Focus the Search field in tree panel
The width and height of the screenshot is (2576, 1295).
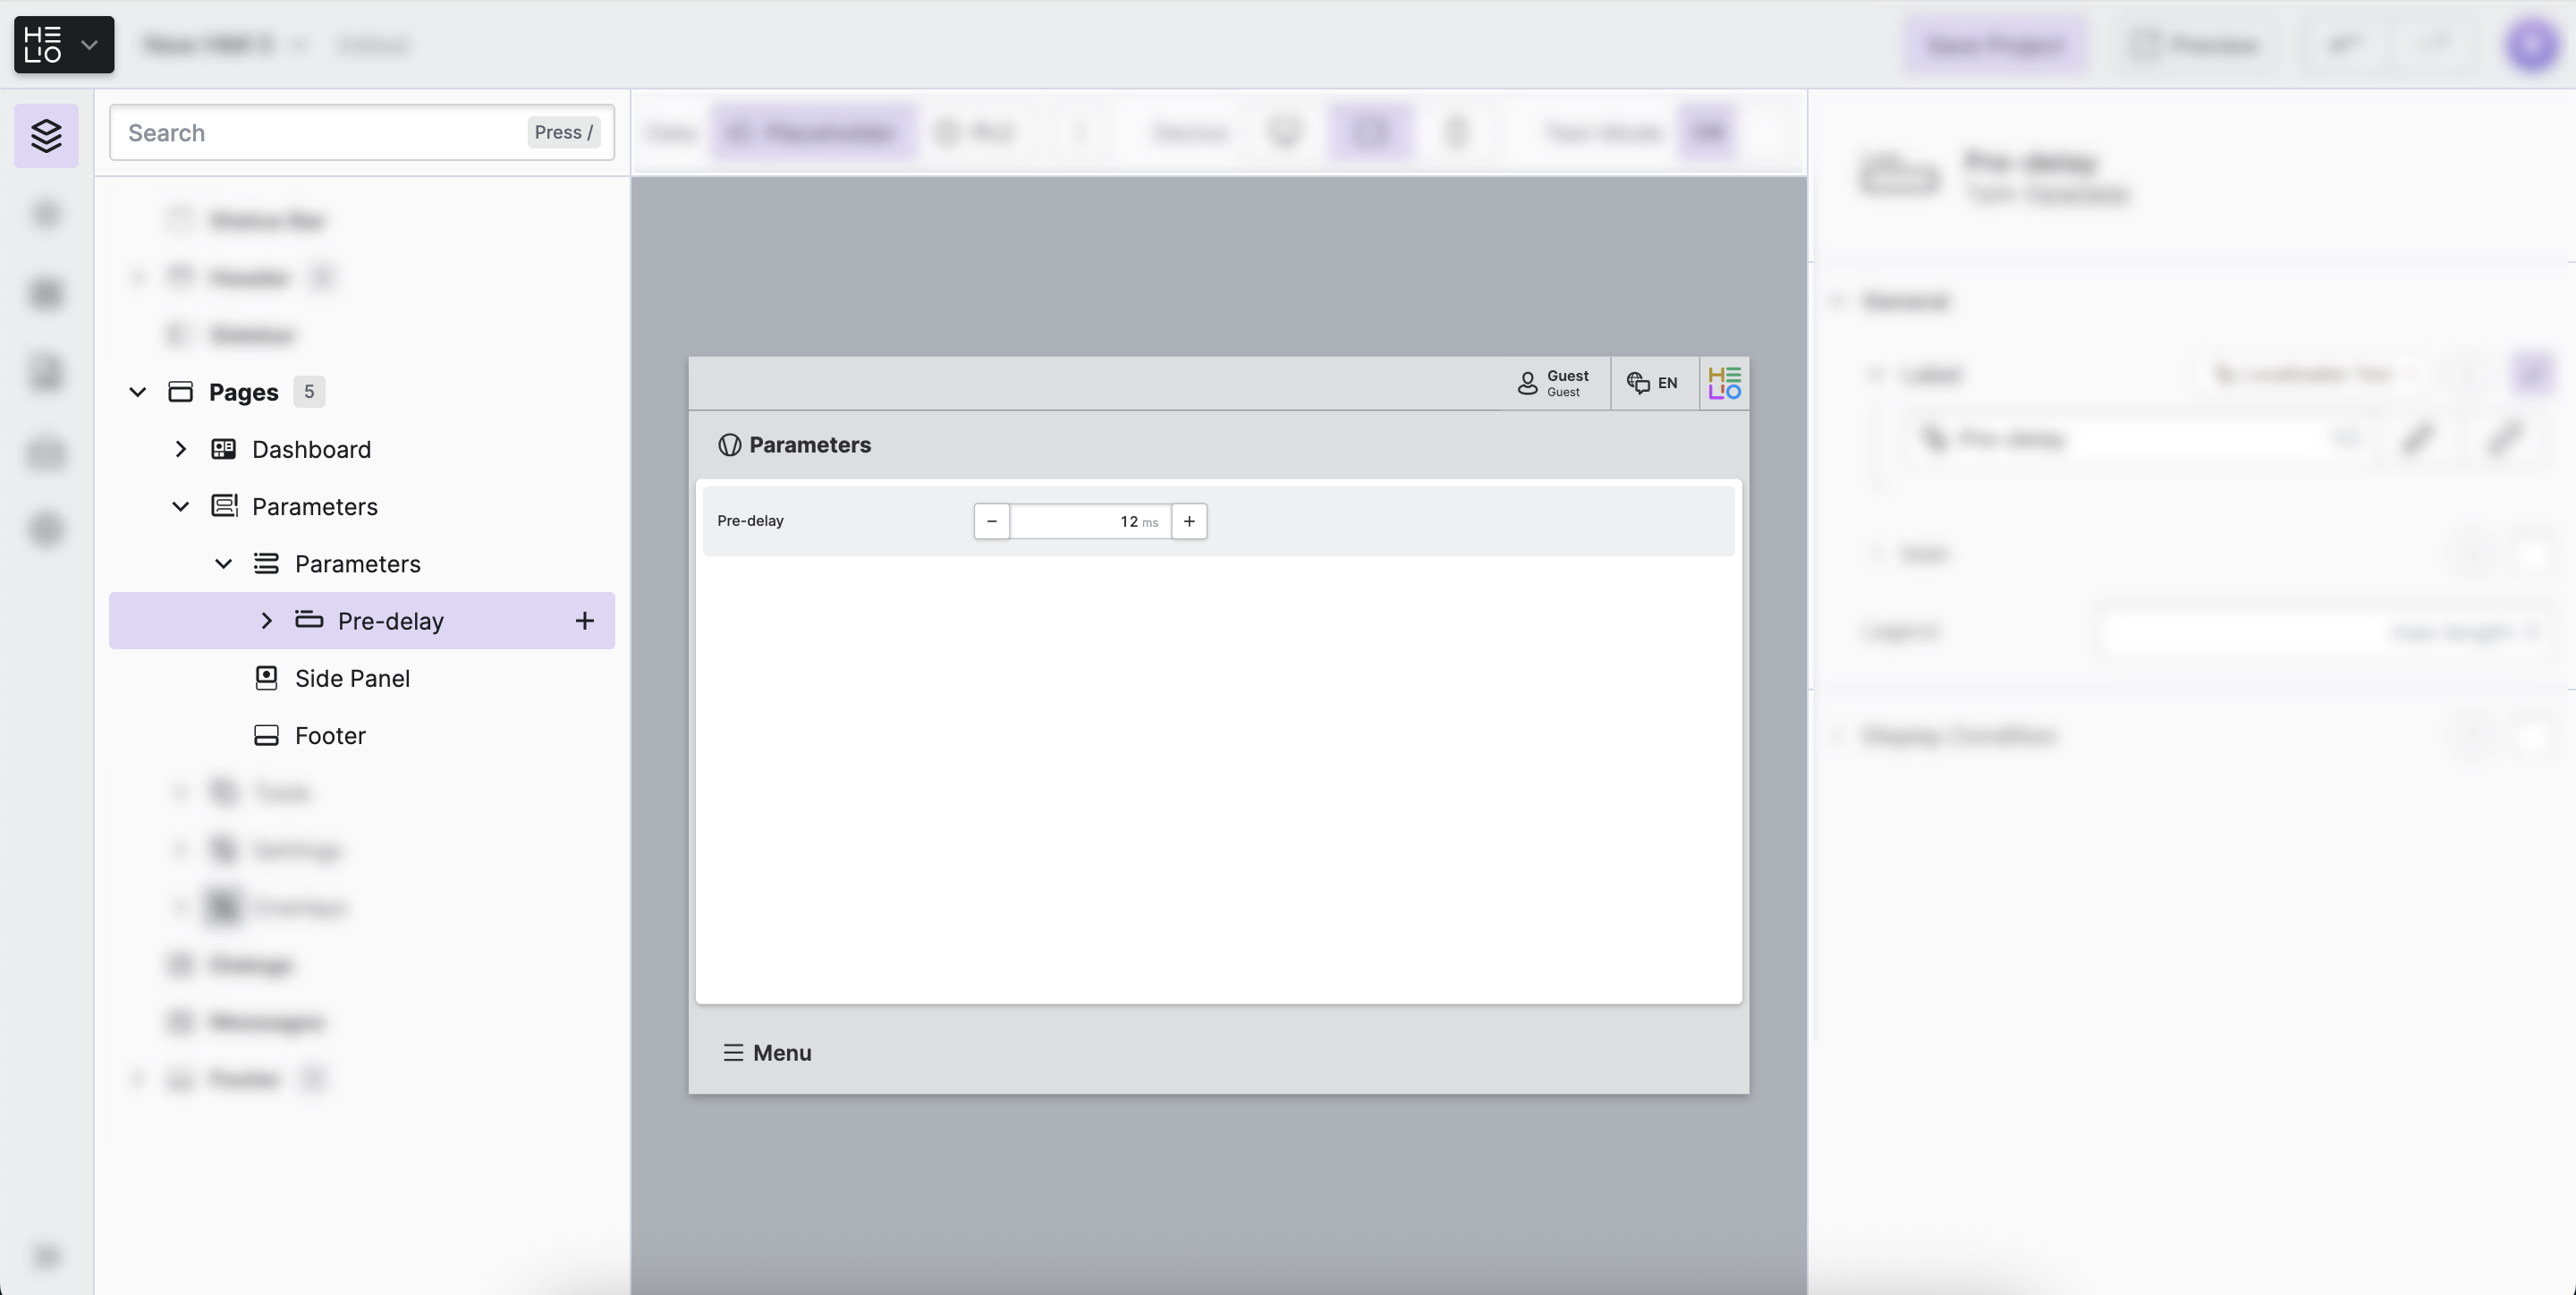320,133
